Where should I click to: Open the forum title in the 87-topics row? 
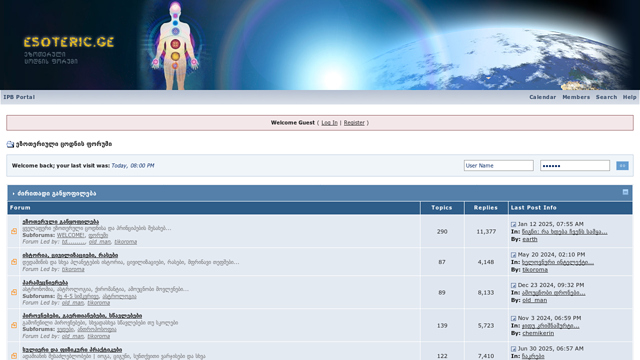(70, 255)
